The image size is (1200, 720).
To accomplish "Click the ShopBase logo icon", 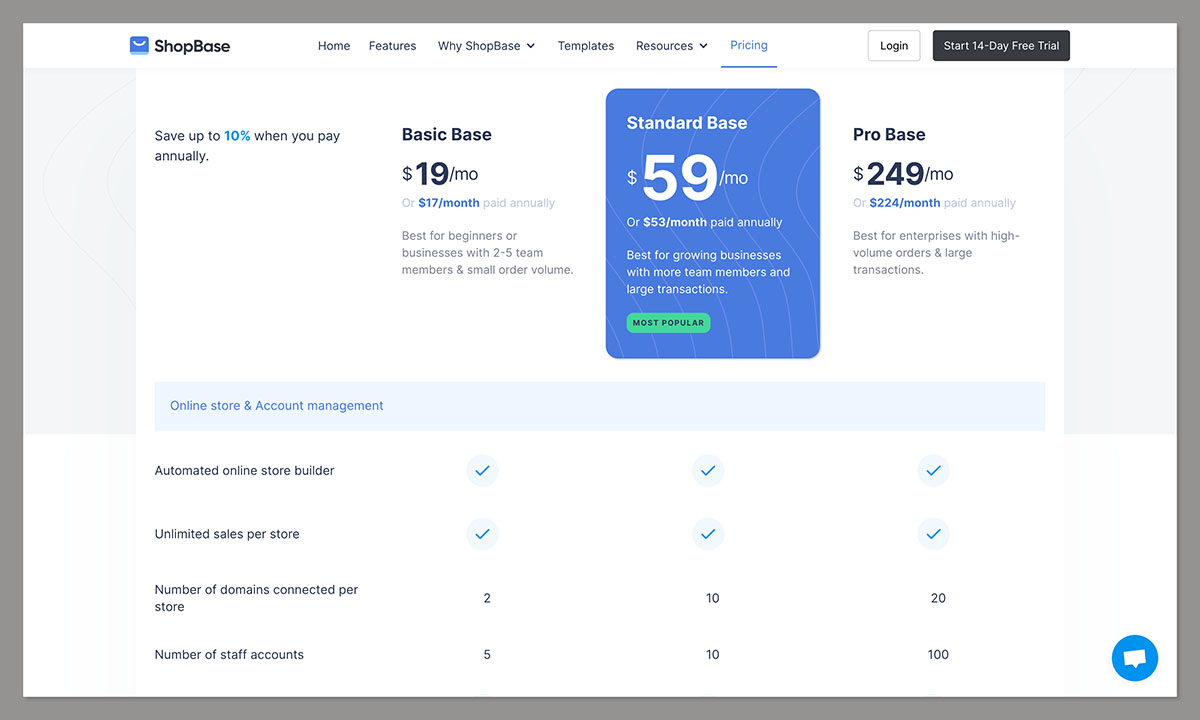I will 137,45.
